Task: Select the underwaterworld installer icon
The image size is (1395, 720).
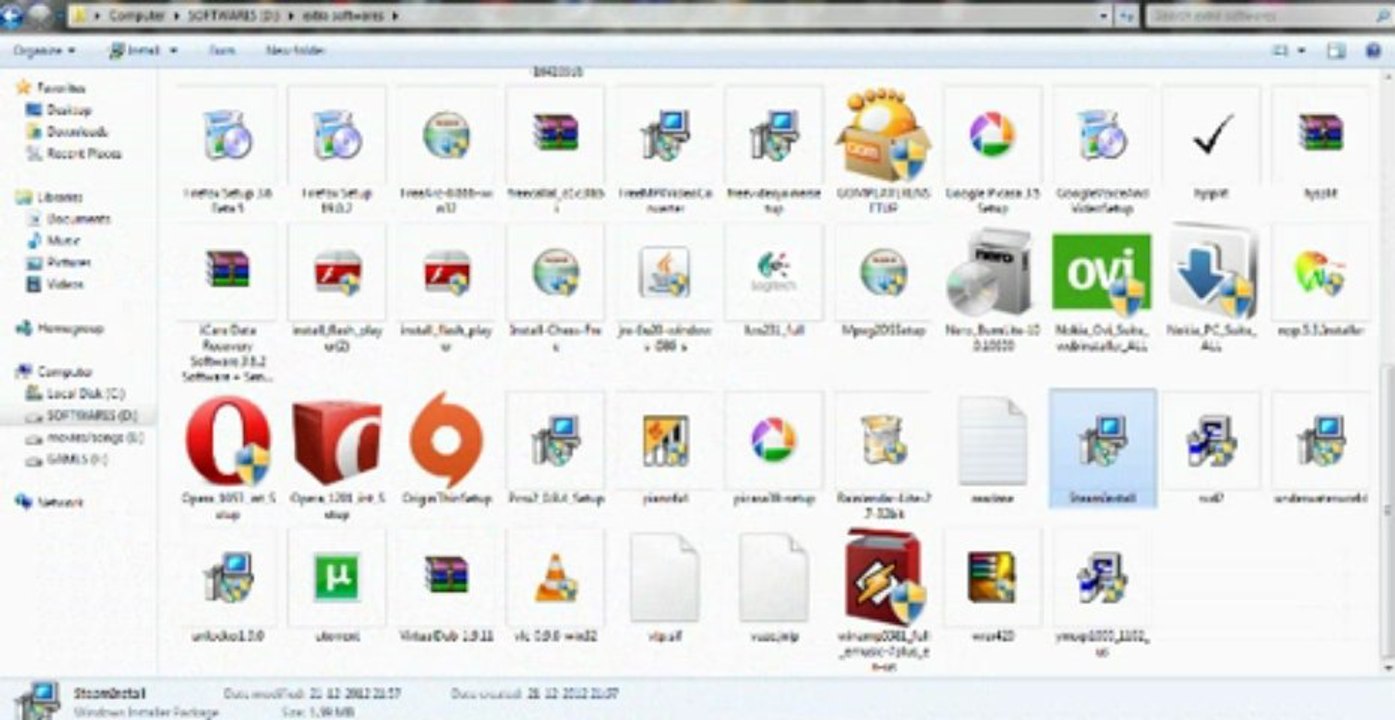Action: pos(1320,440)
